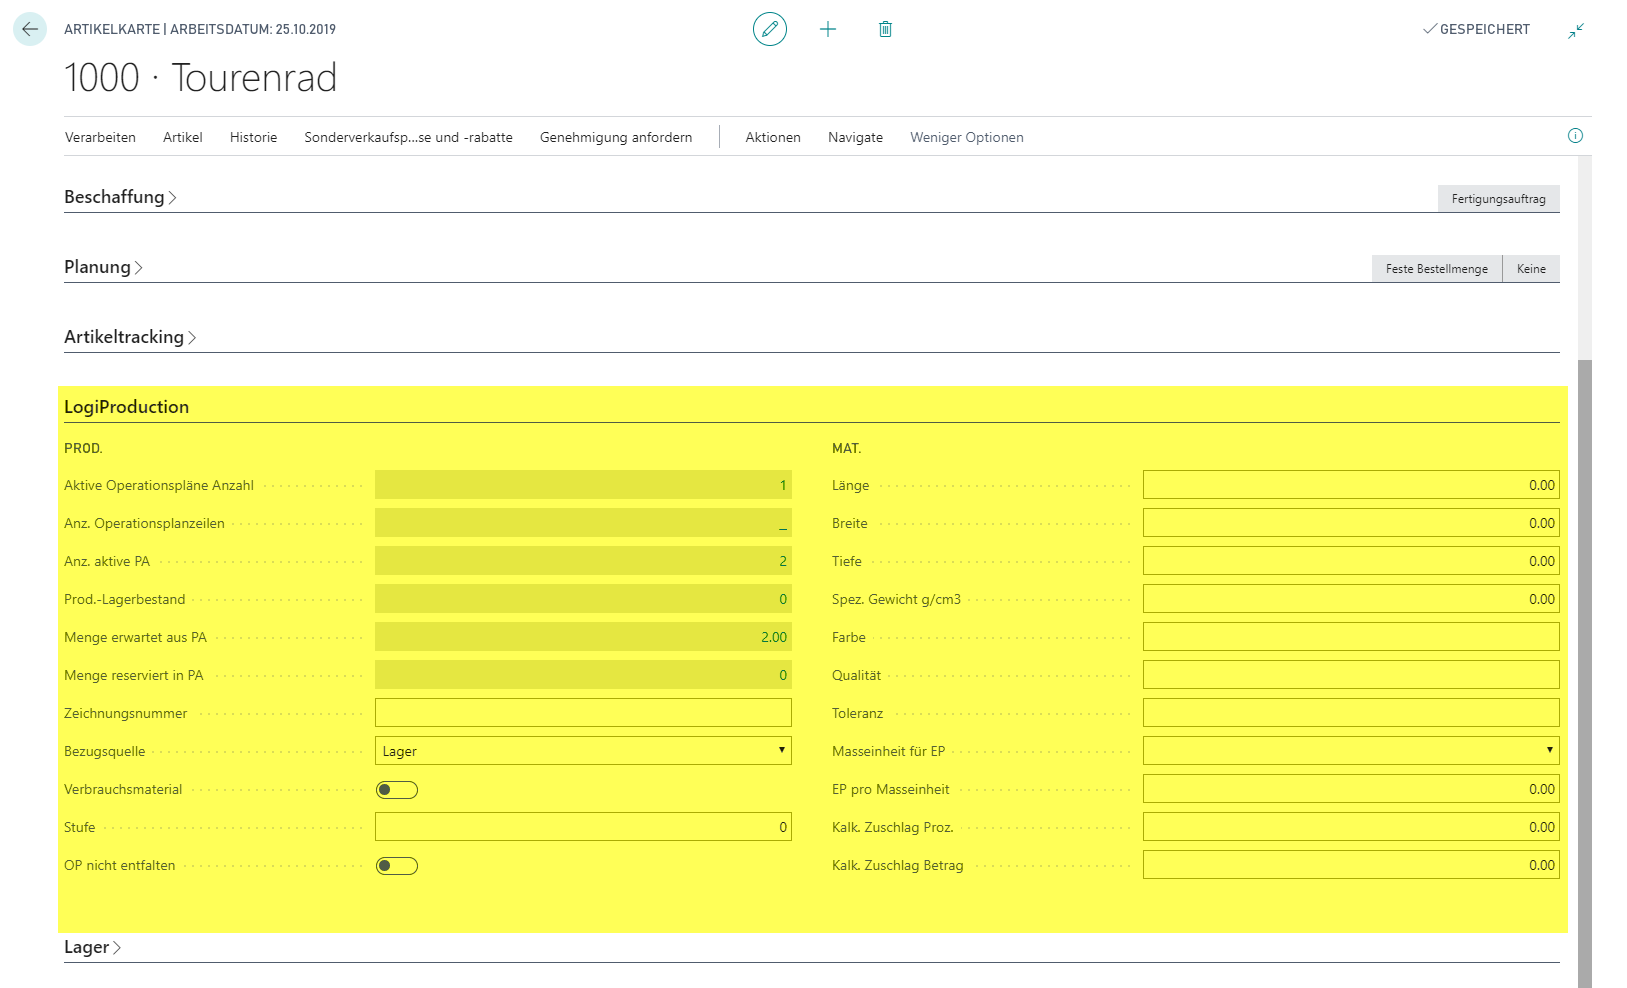Viewport: 1627px width, 988px height.
Task: Go back with the arrow icon
Action: 30,29
